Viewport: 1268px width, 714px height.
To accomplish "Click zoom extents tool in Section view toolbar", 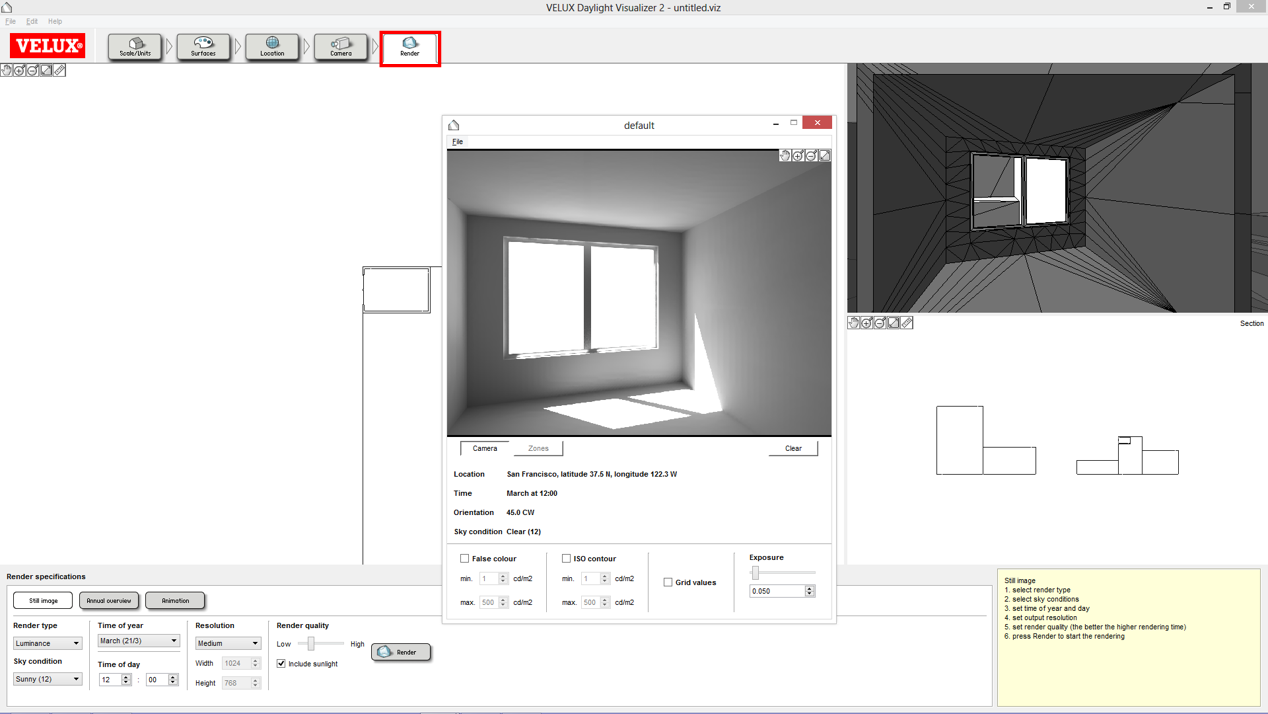I will pos(894,323).
